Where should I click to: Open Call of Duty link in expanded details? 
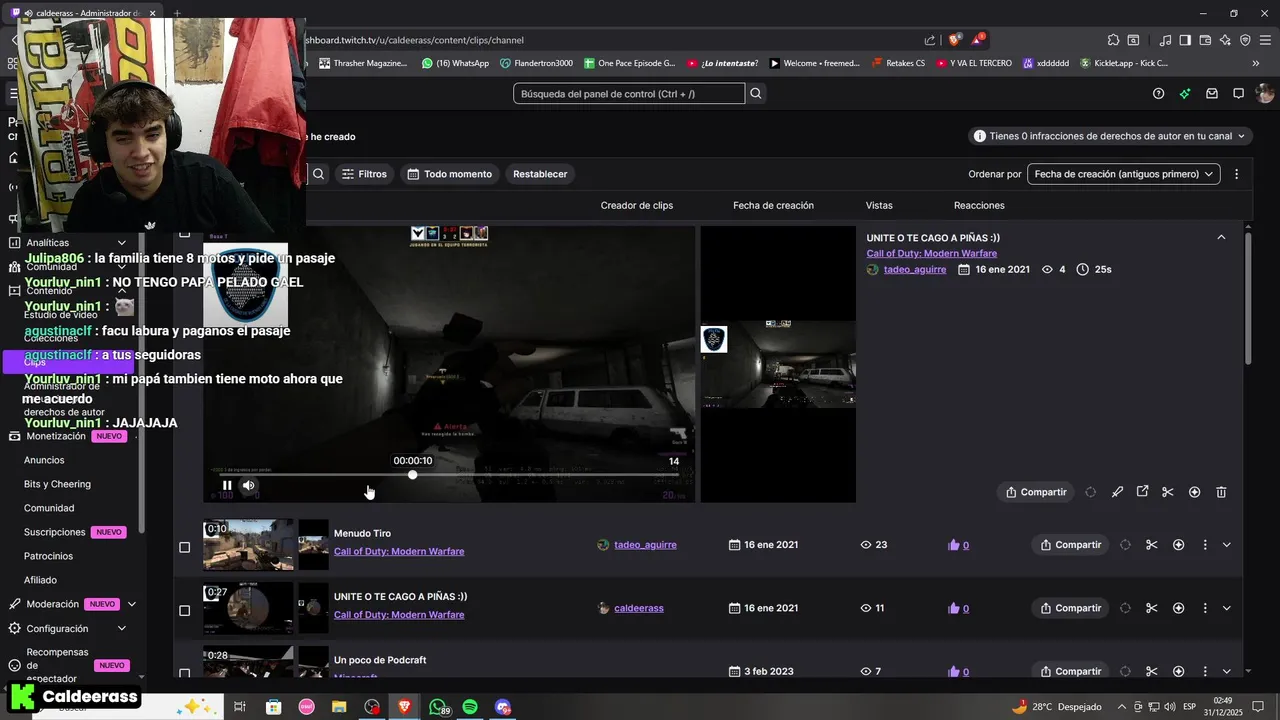tap(932, 253)
